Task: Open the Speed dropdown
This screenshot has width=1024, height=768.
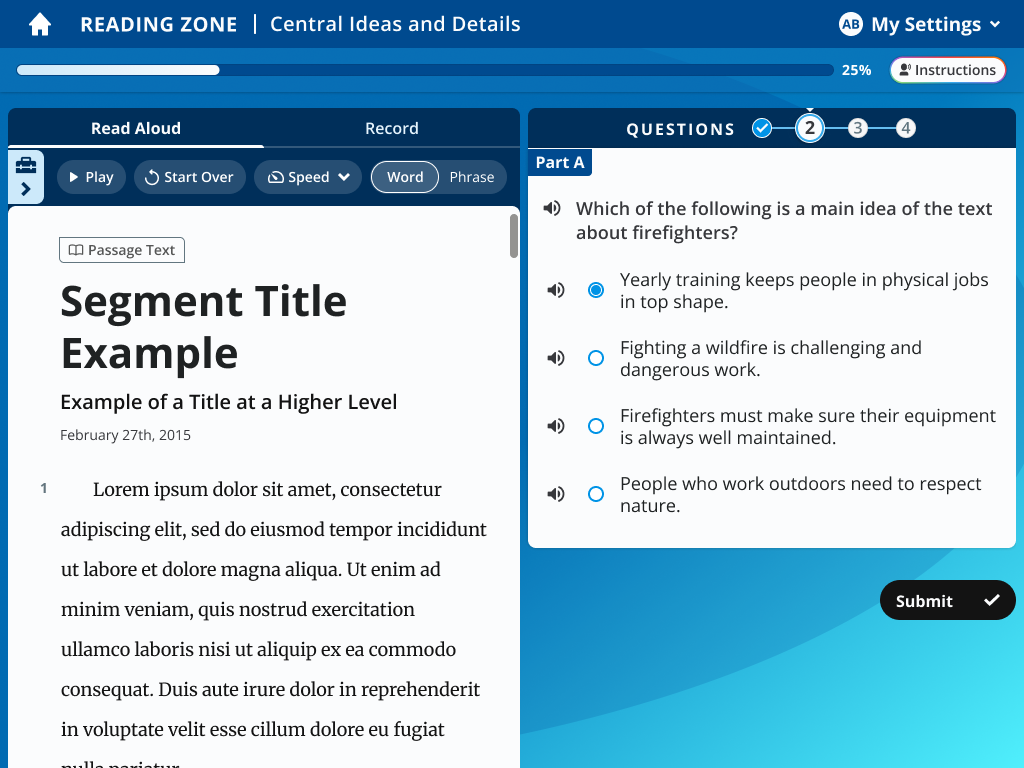Action: [x=308, y=177]
